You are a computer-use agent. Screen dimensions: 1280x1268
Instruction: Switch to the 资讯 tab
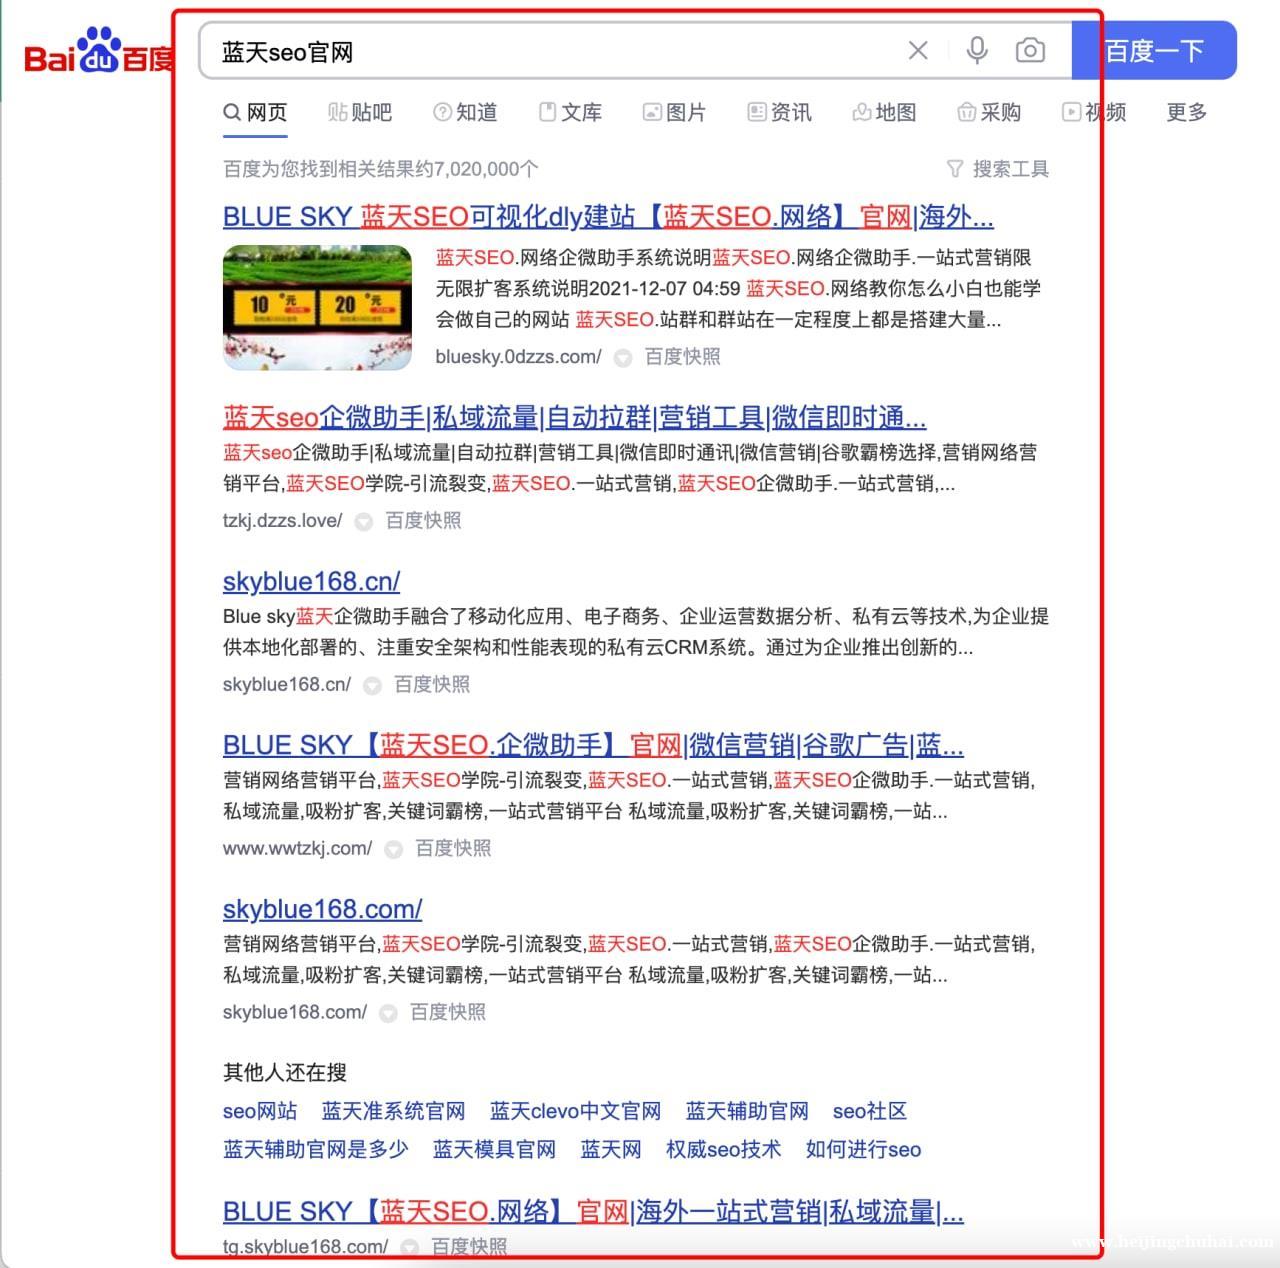tap(779, 113)
